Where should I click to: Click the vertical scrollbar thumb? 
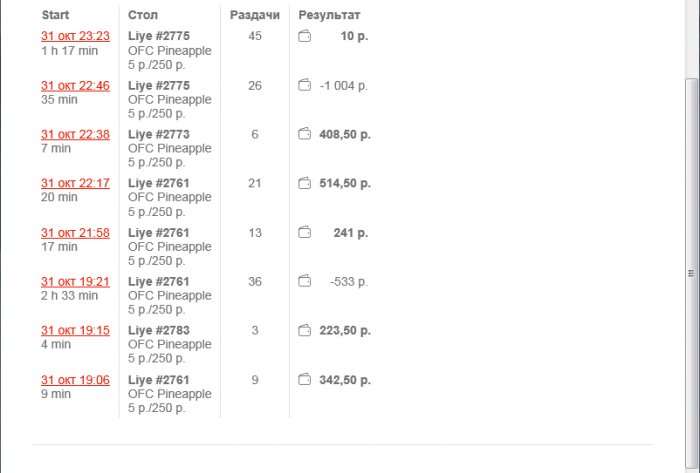coord(691,272)
